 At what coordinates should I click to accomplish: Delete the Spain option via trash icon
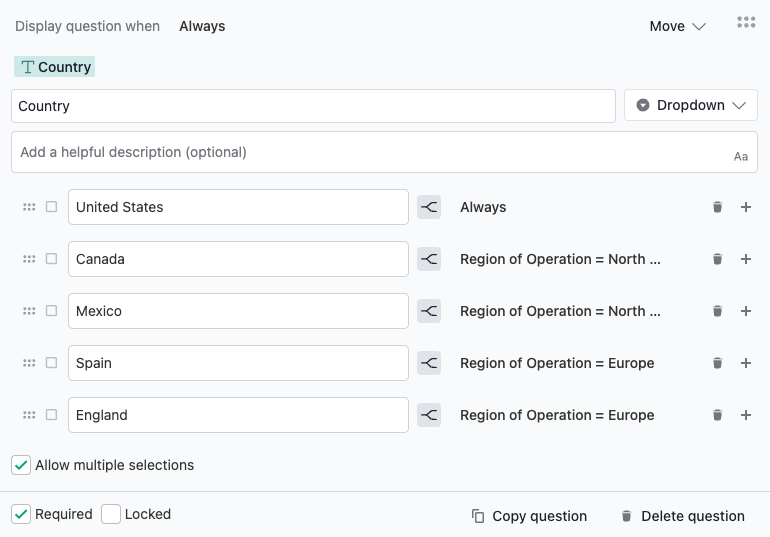[x=717, y=363]
